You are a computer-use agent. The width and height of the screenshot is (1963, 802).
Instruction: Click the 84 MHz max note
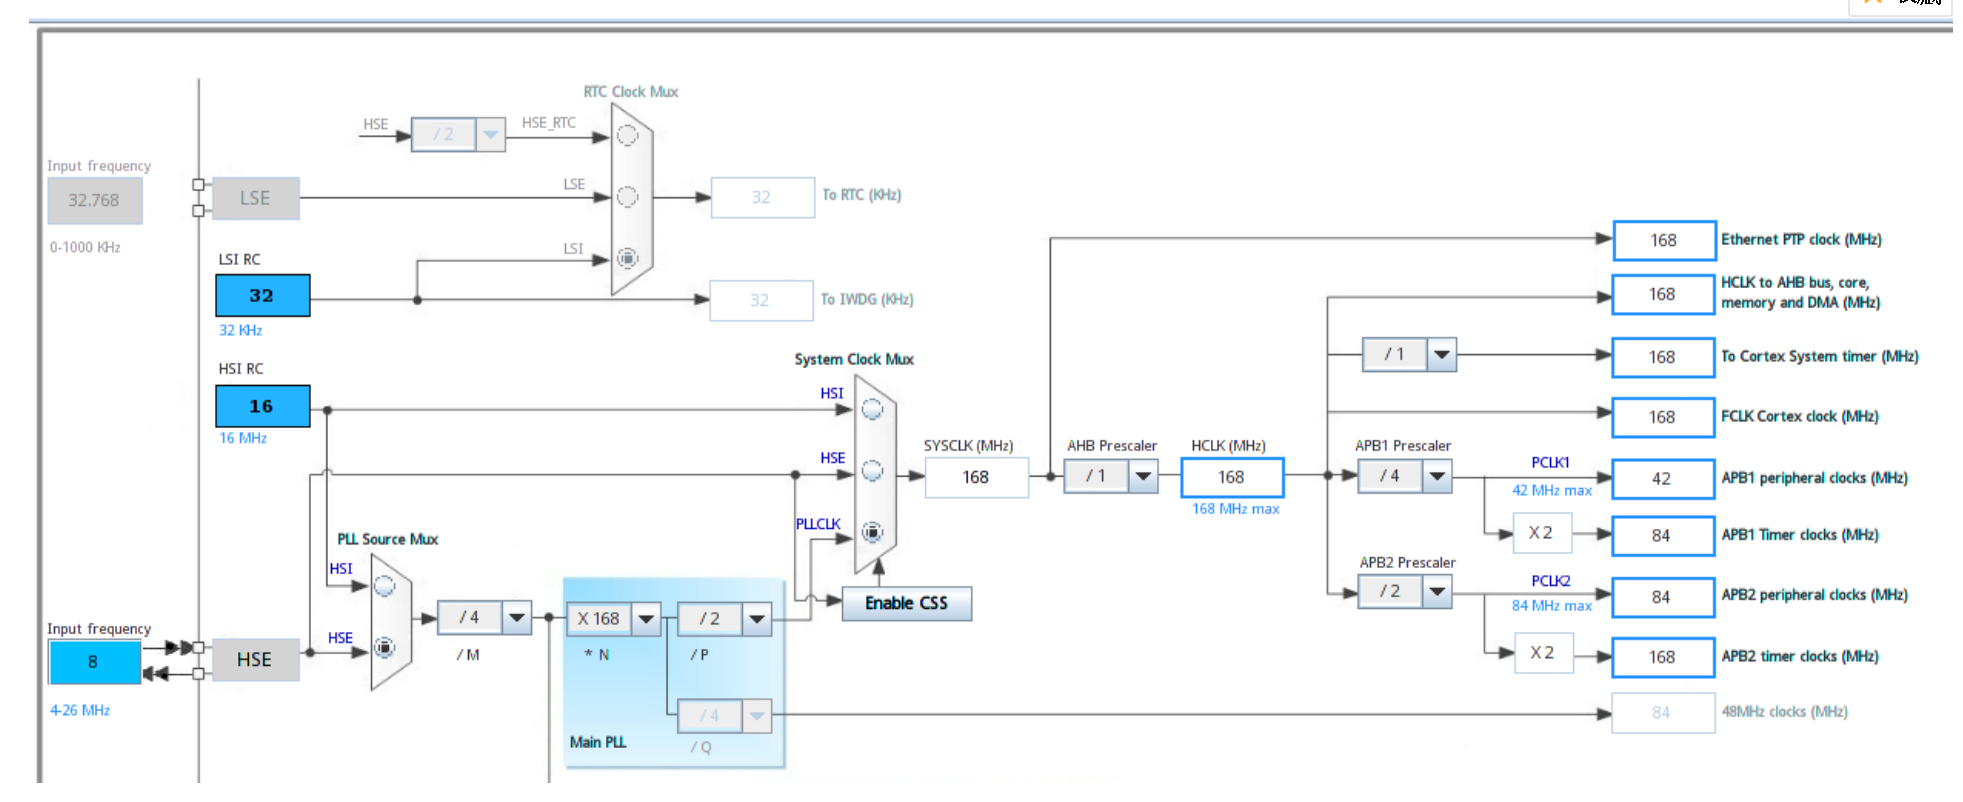point(1552,606)
